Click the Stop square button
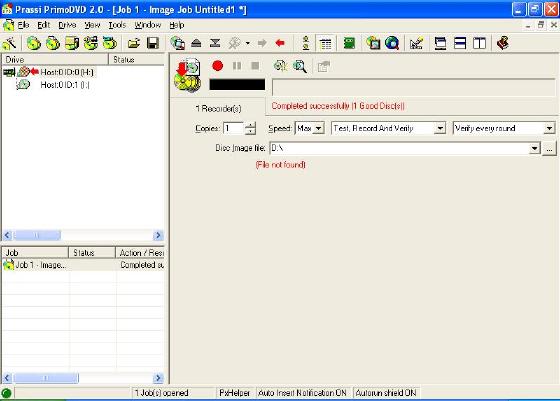 [255, 66]
